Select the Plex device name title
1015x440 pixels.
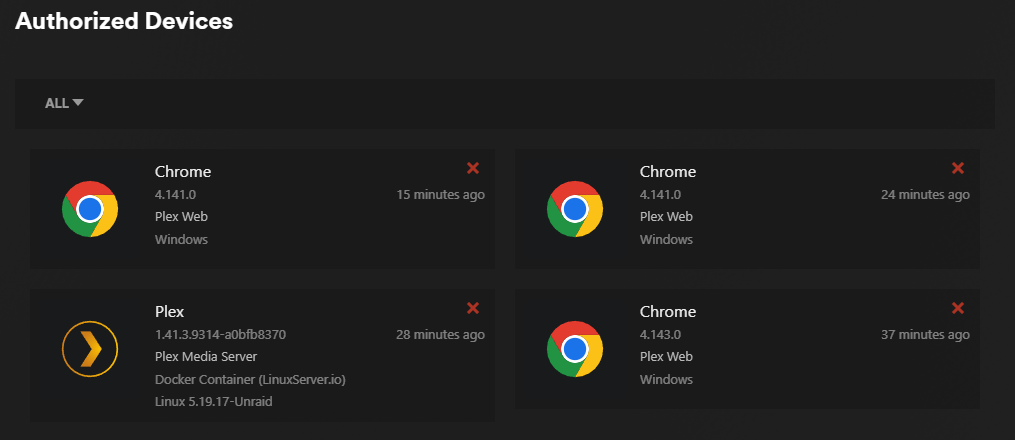click(170, 312)
